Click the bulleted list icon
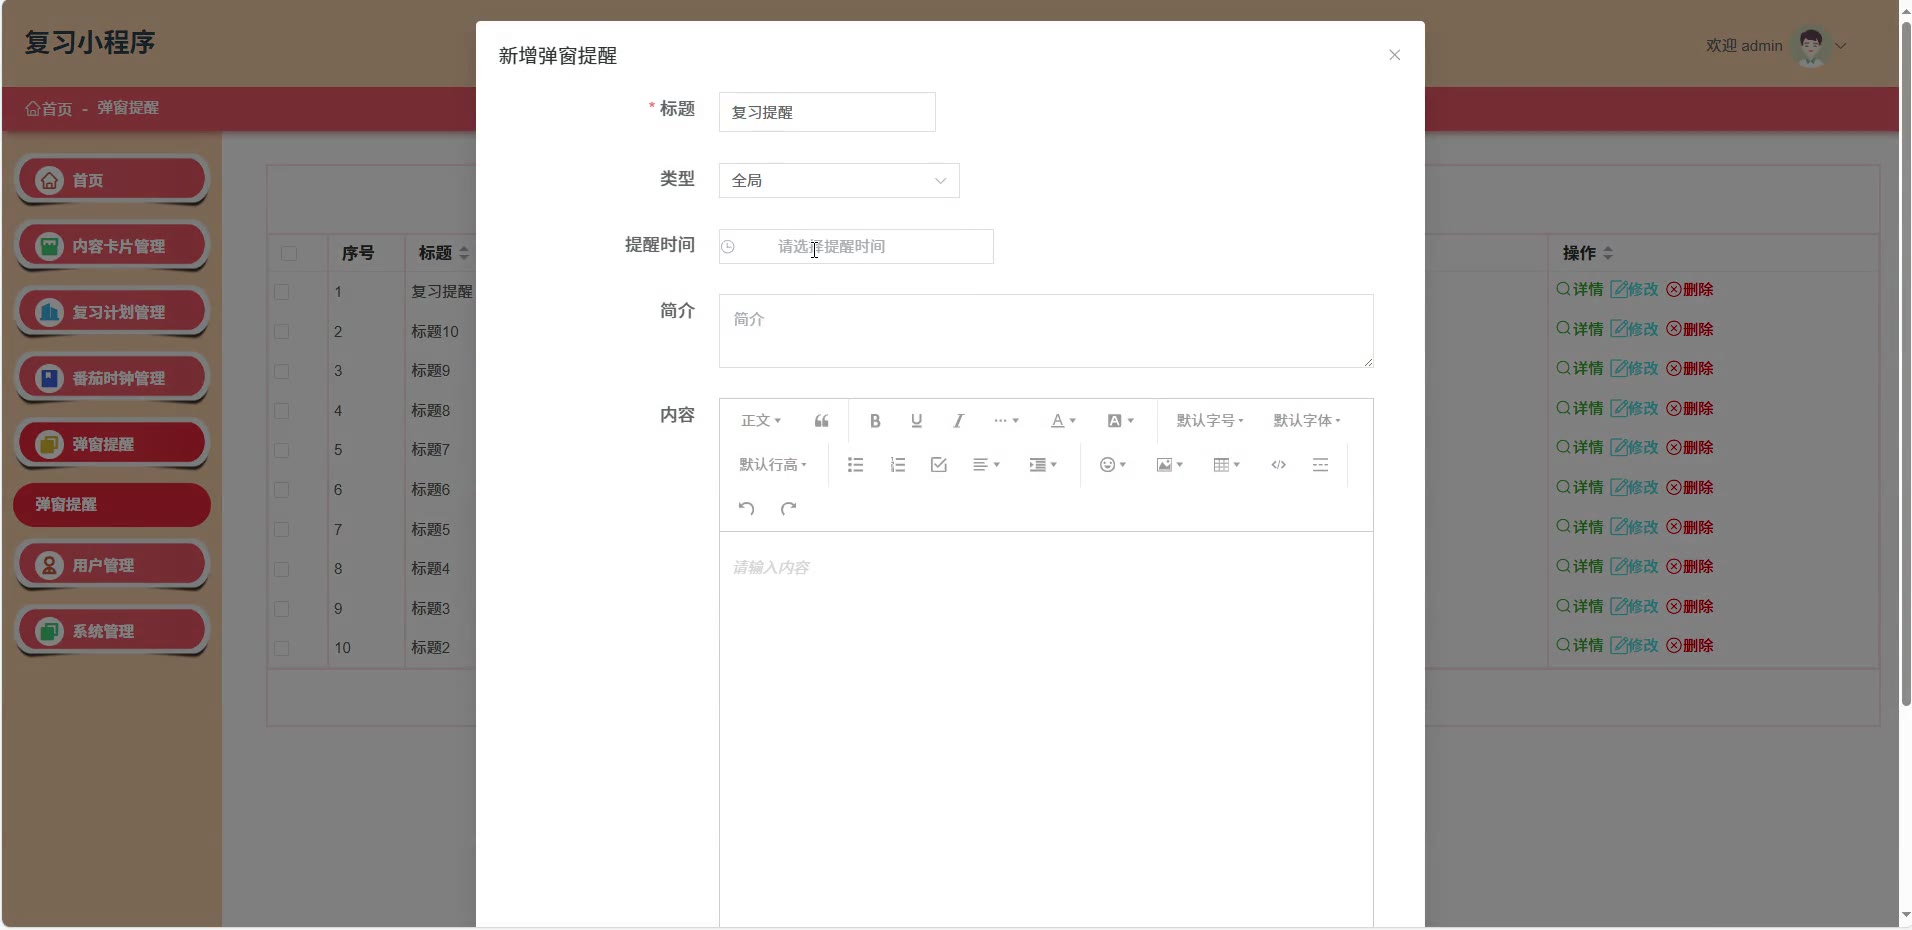This screenshot has height=930, width=1912. pyautogui.click(x=855, y=465)
